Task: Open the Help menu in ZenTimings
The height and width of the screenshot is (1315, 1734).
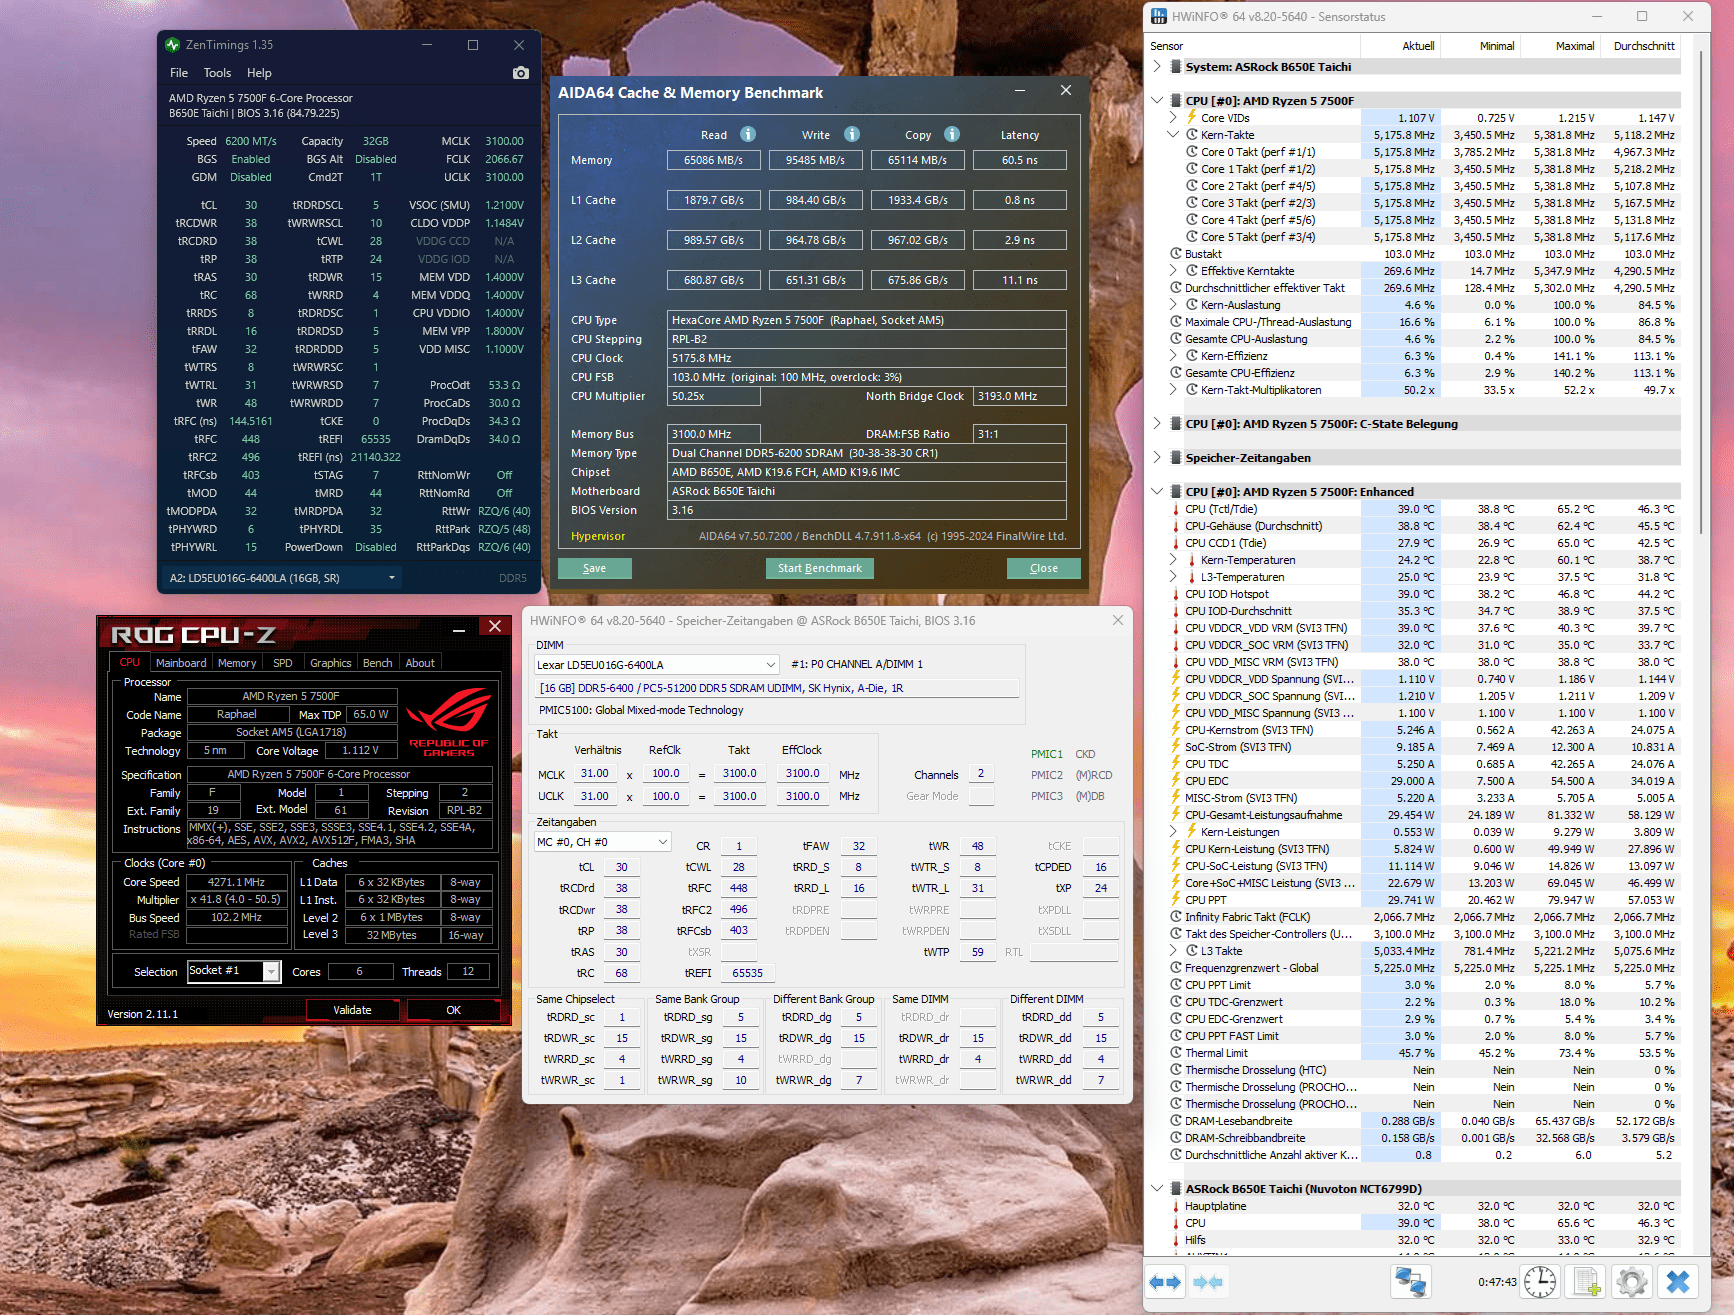Action: point(259,73)
